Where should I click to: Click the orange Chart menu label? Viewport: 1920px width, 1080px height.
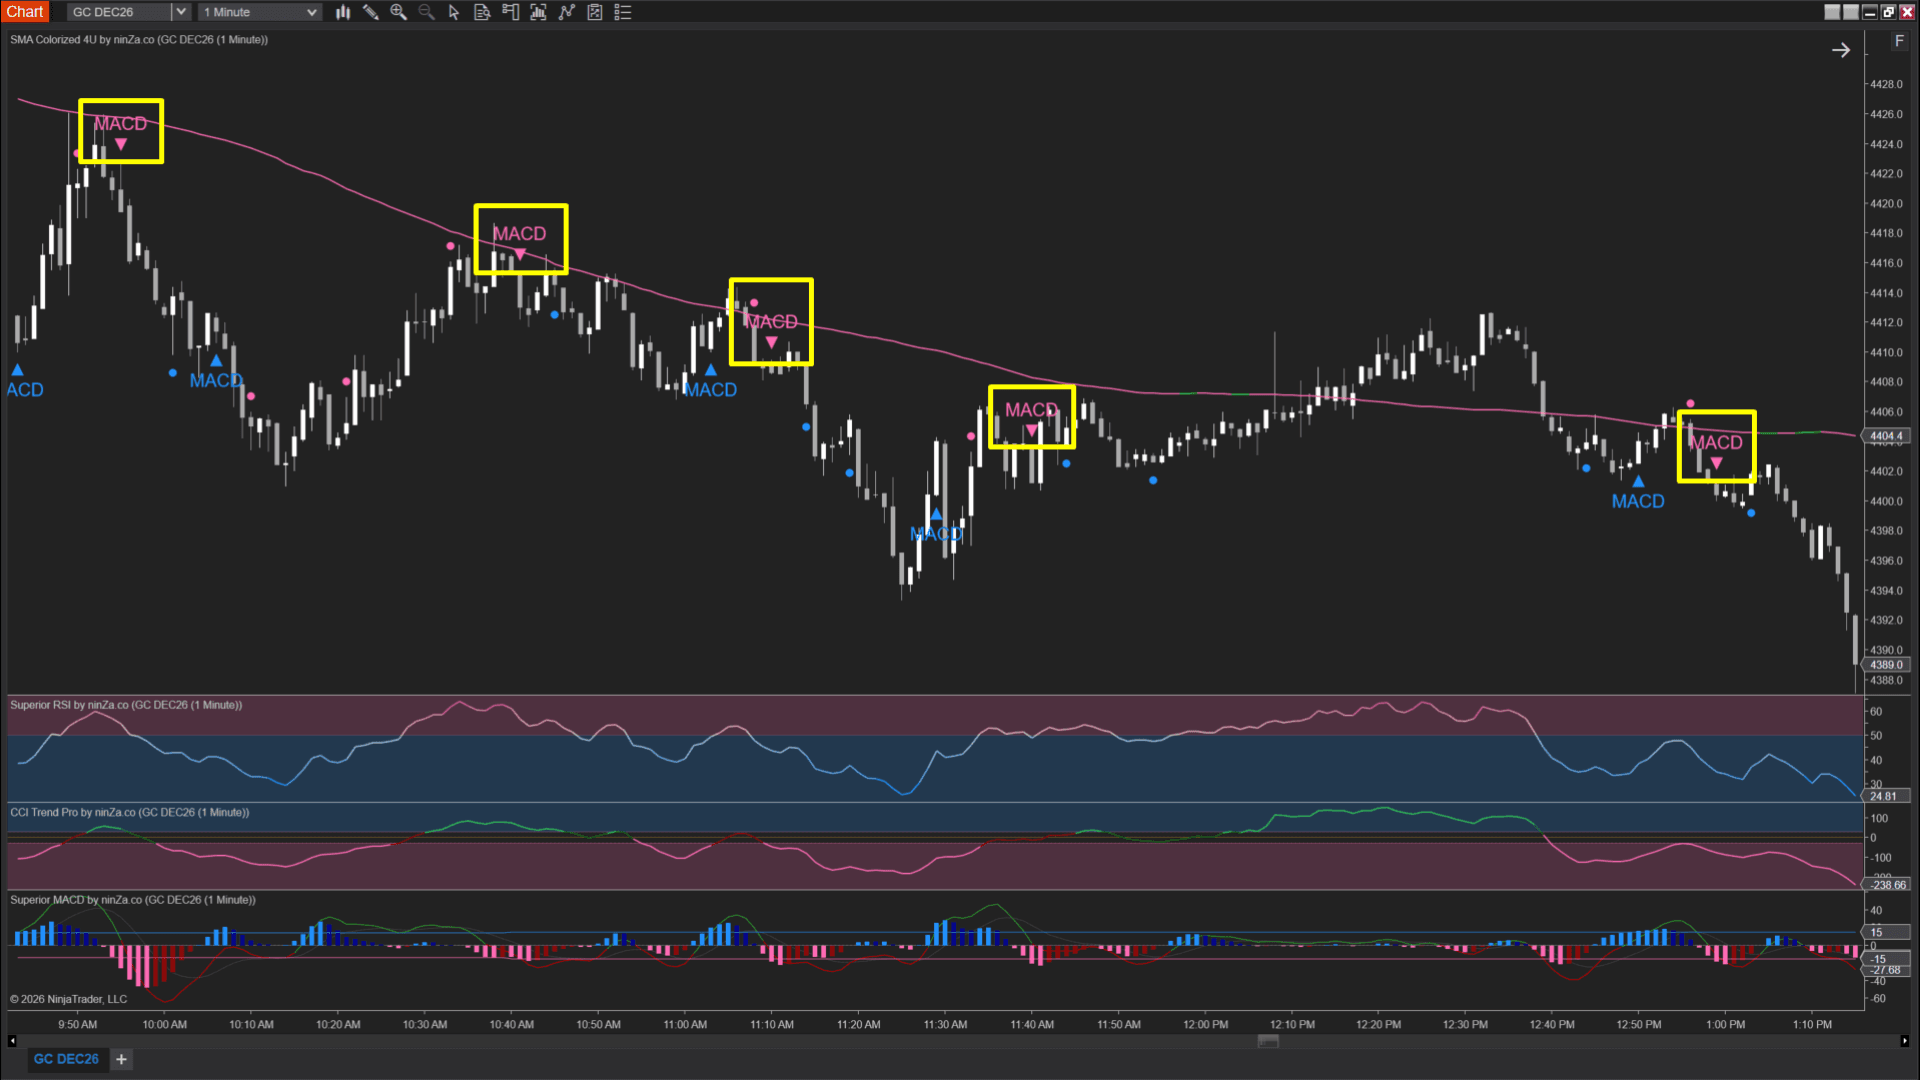25,12
